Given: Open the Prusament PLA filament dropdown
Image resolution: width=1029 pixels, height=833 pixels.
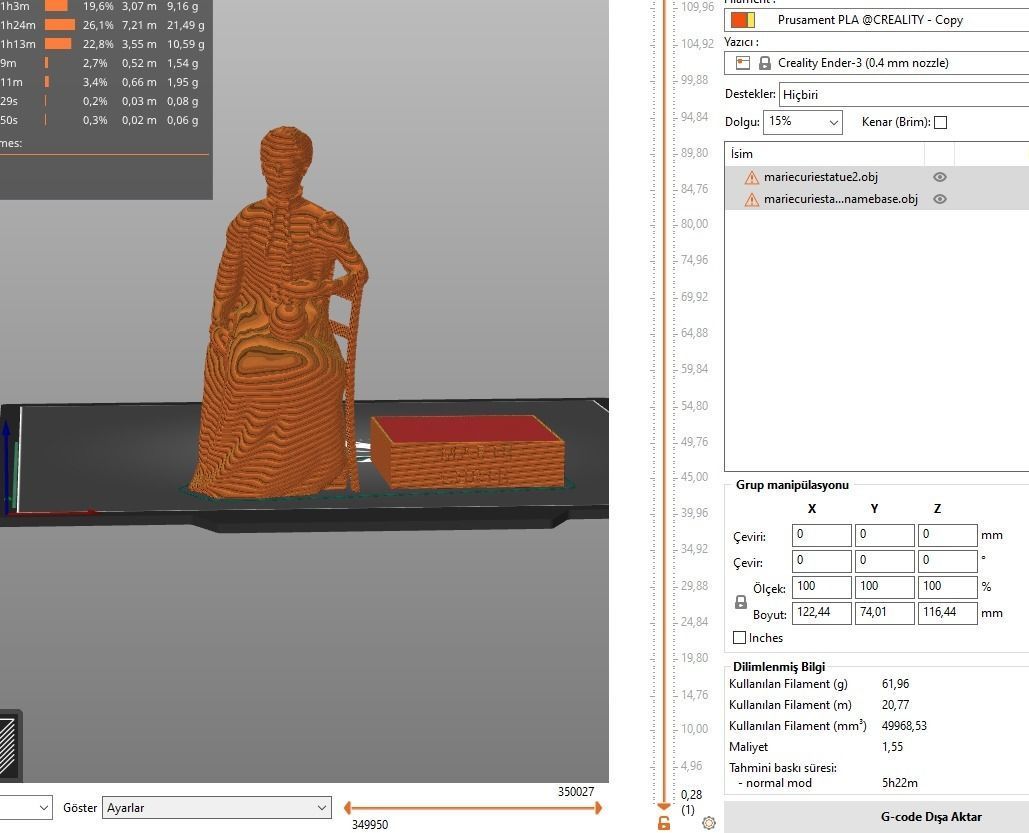Looking at the screenshot, I should click(877, 20).
